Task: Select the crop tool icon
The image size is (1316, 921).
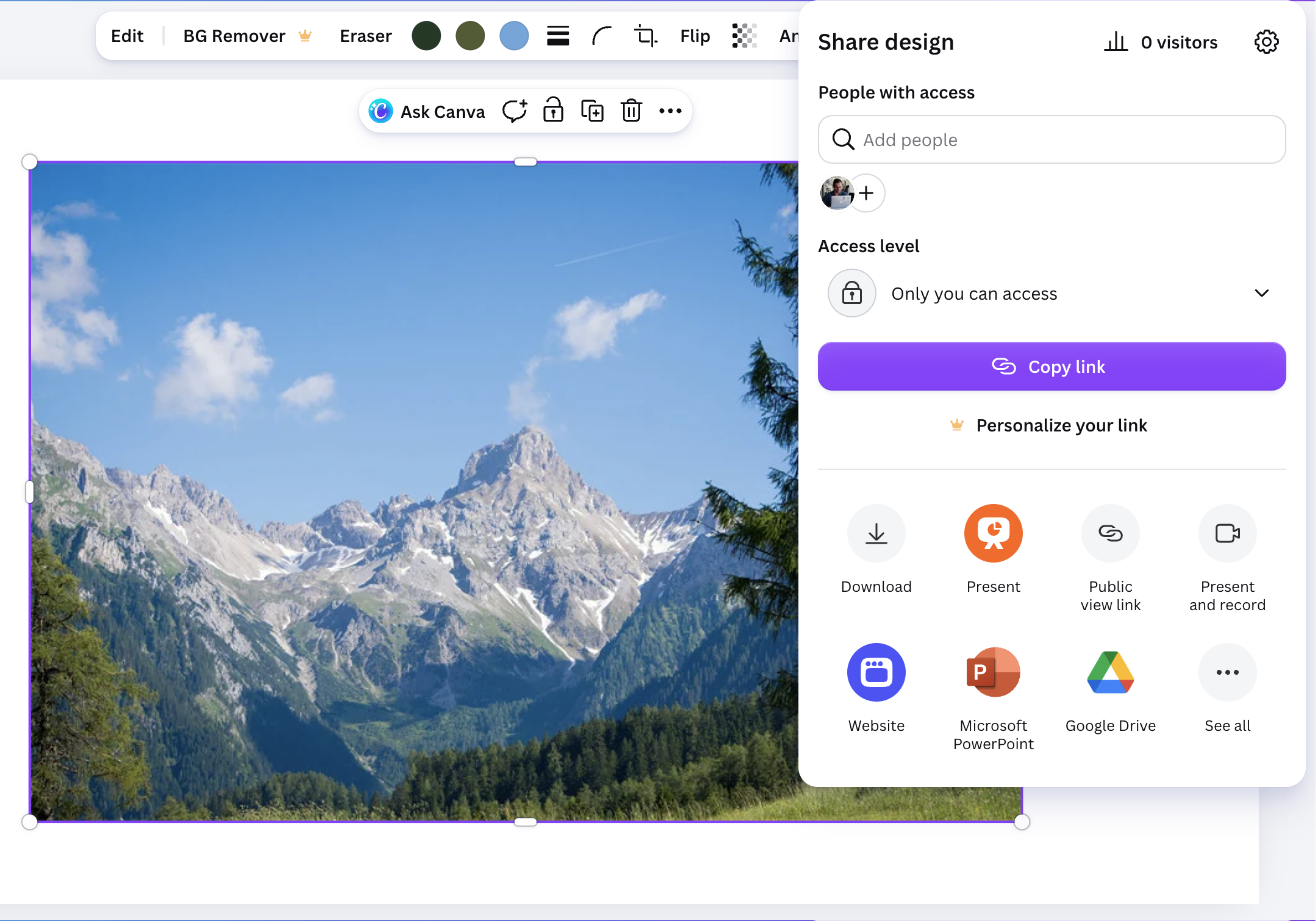Action: (646, 36)
